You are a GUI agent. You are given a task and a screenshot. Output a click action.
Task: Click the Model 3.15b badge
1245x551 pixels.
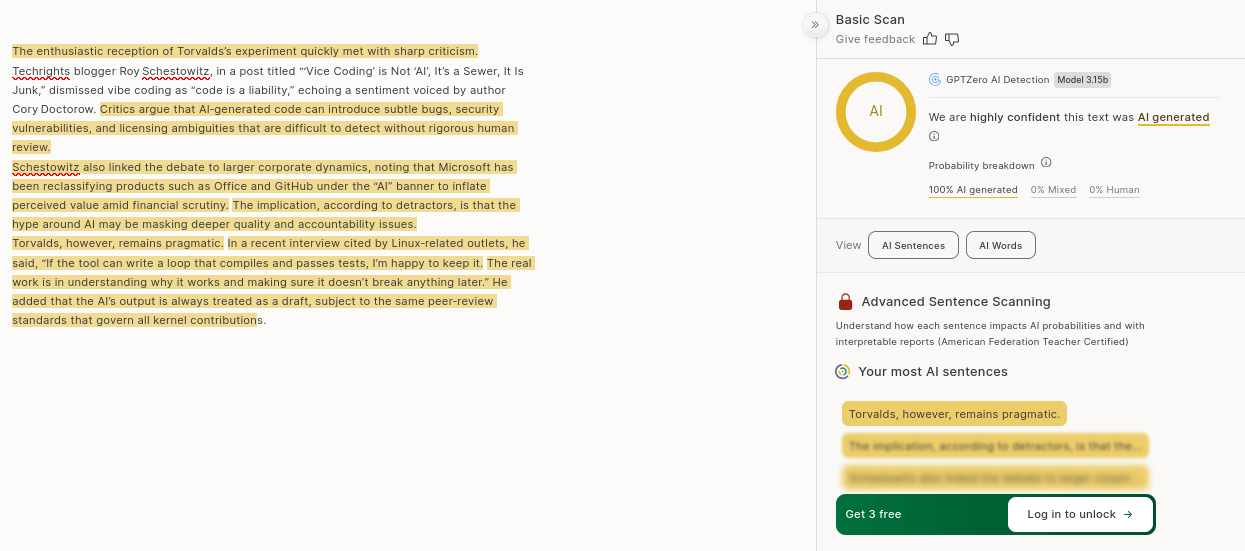(1083, 80)
